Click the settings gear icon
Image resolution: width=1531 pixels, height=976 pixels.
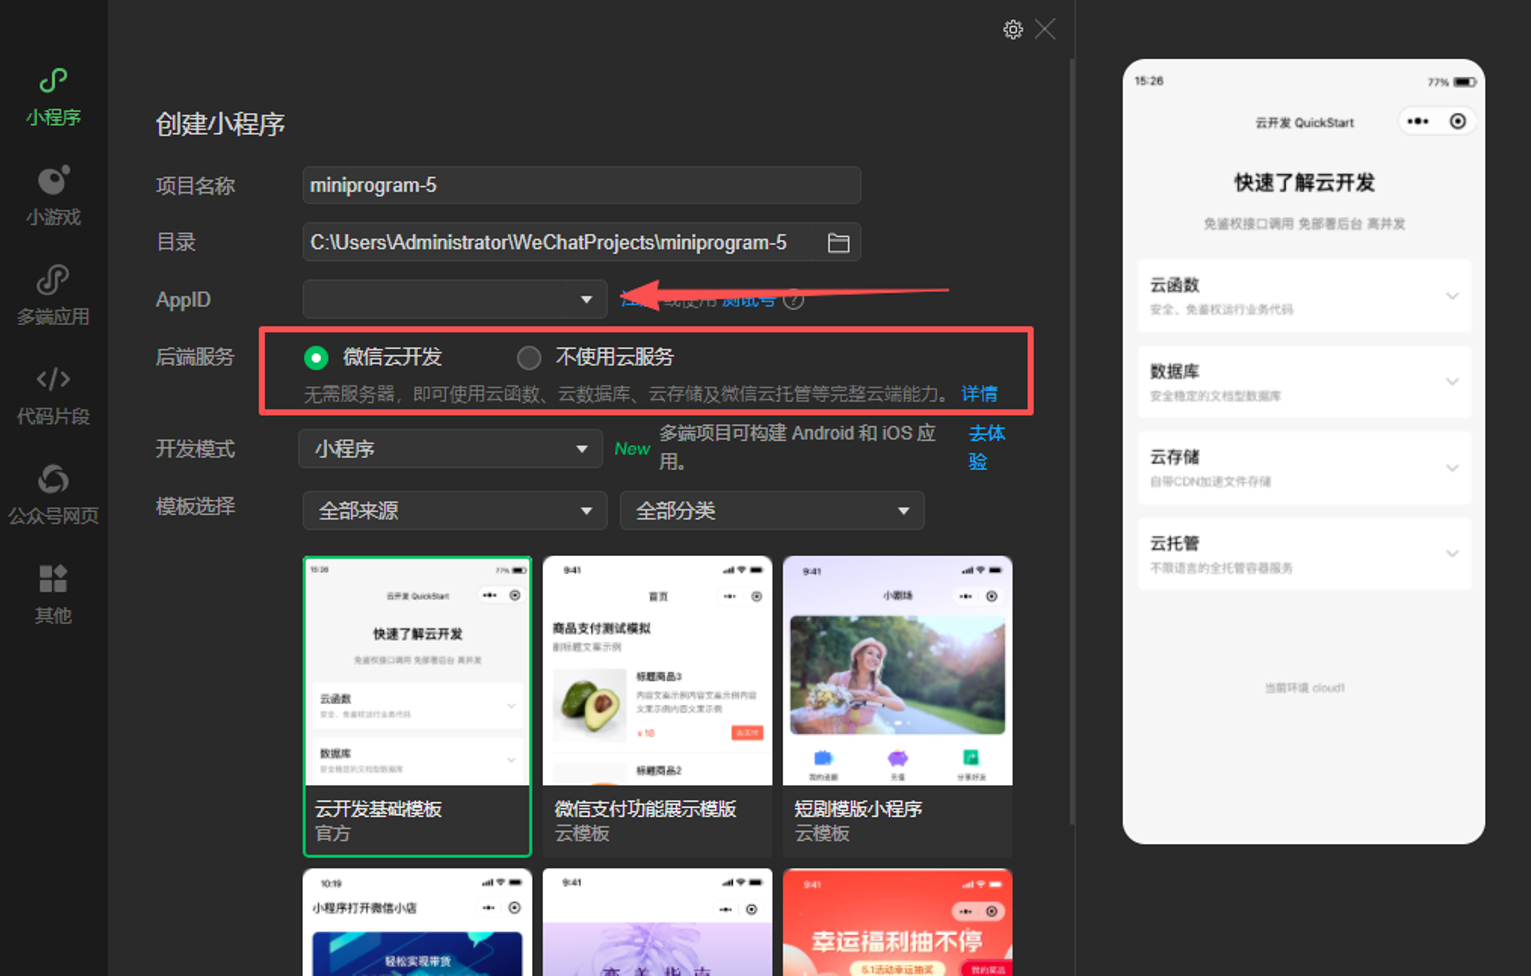pyautogui.click(x=1012, y=30)
